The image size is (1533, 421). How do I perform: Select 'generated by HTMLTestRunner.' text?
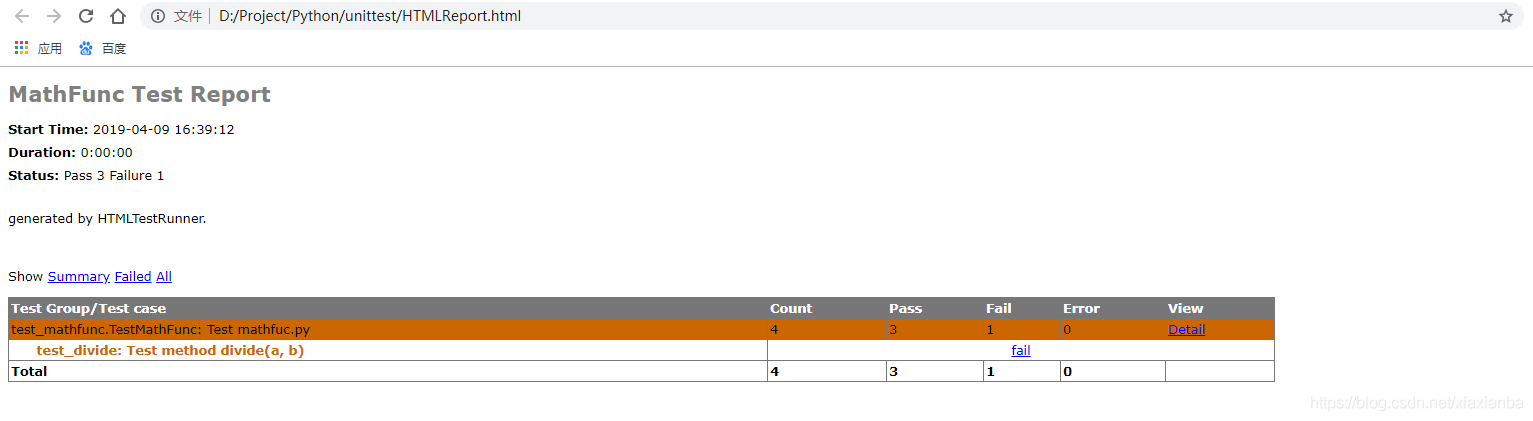tap(107, 218)
